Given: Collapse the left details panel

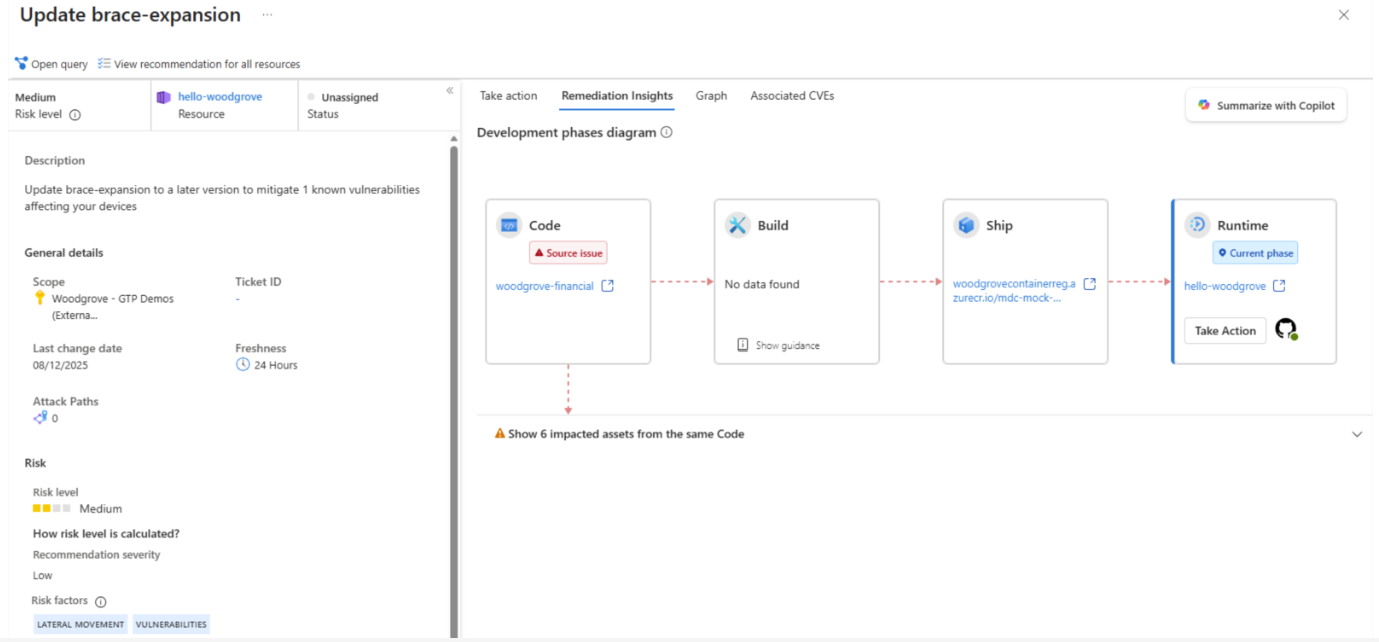Looking at the screenshot, I should click(450, 91).
